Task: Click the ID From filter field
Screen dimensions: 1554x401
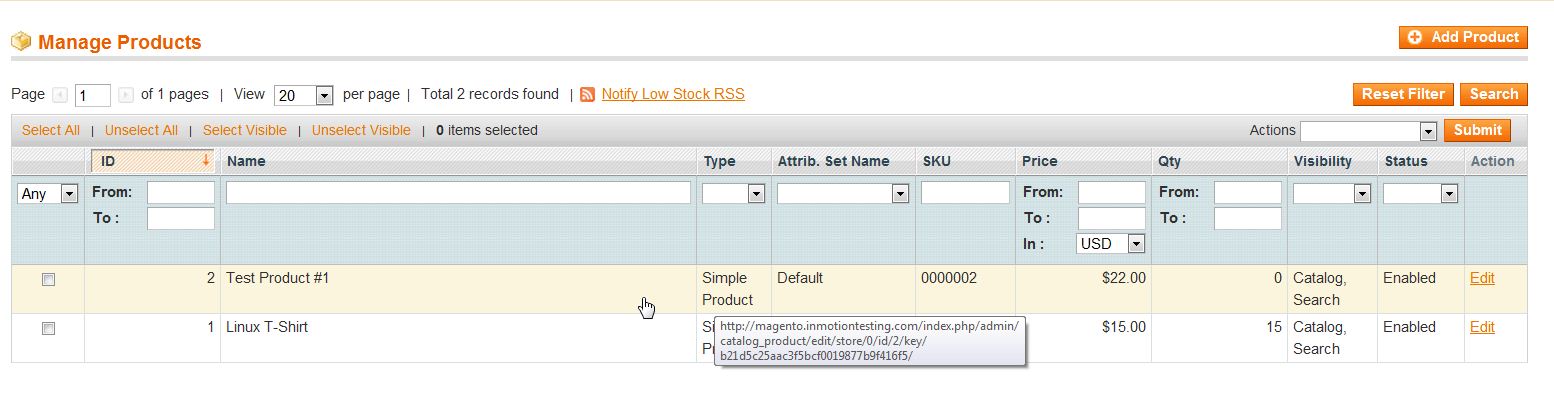Action: 181,192
